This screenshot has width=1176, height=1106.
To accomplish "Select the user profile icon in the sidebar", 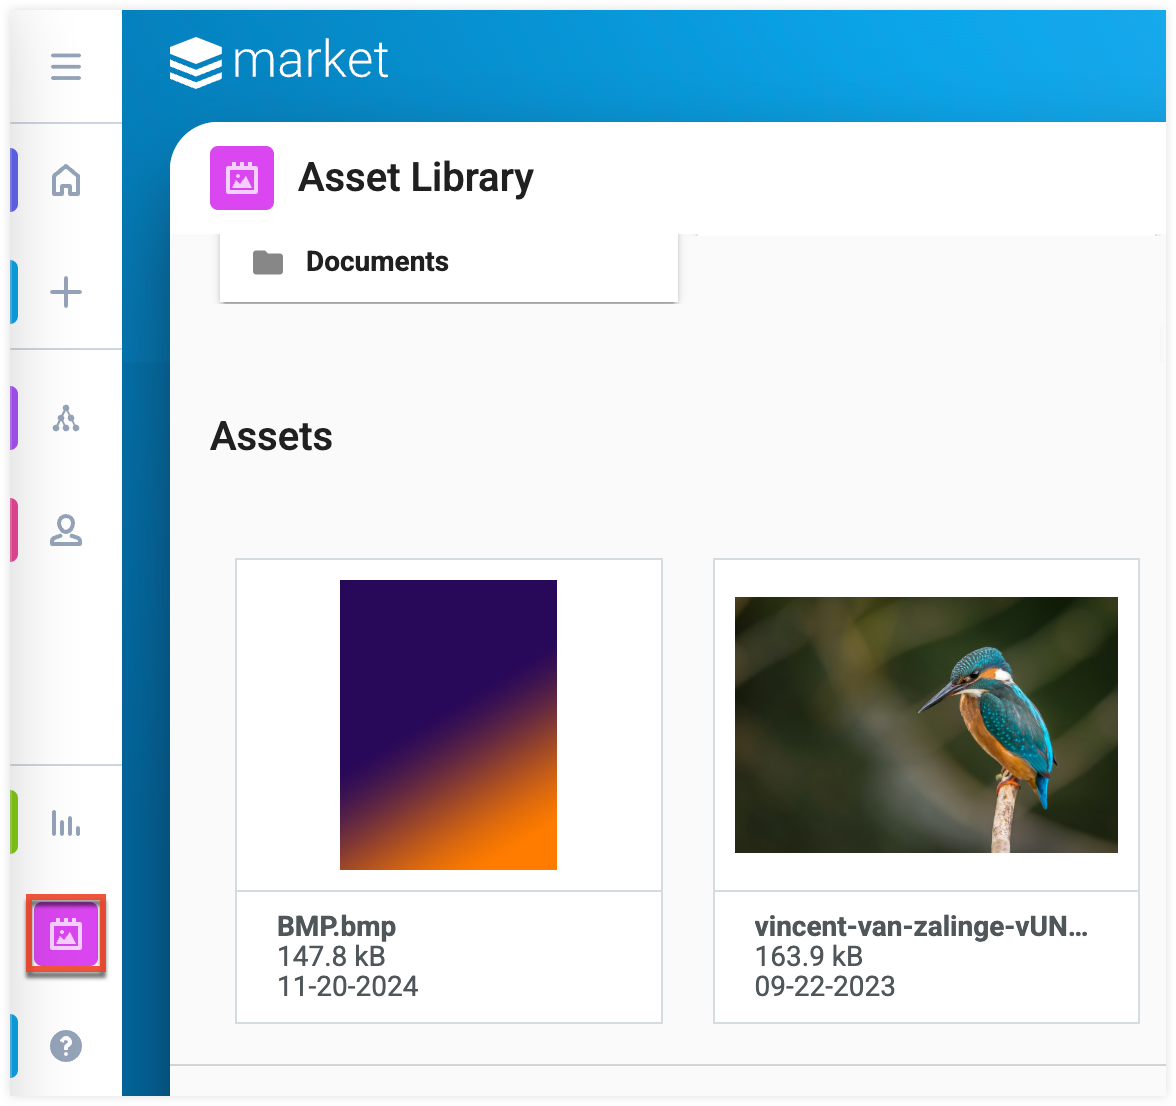I will point(66,530).
